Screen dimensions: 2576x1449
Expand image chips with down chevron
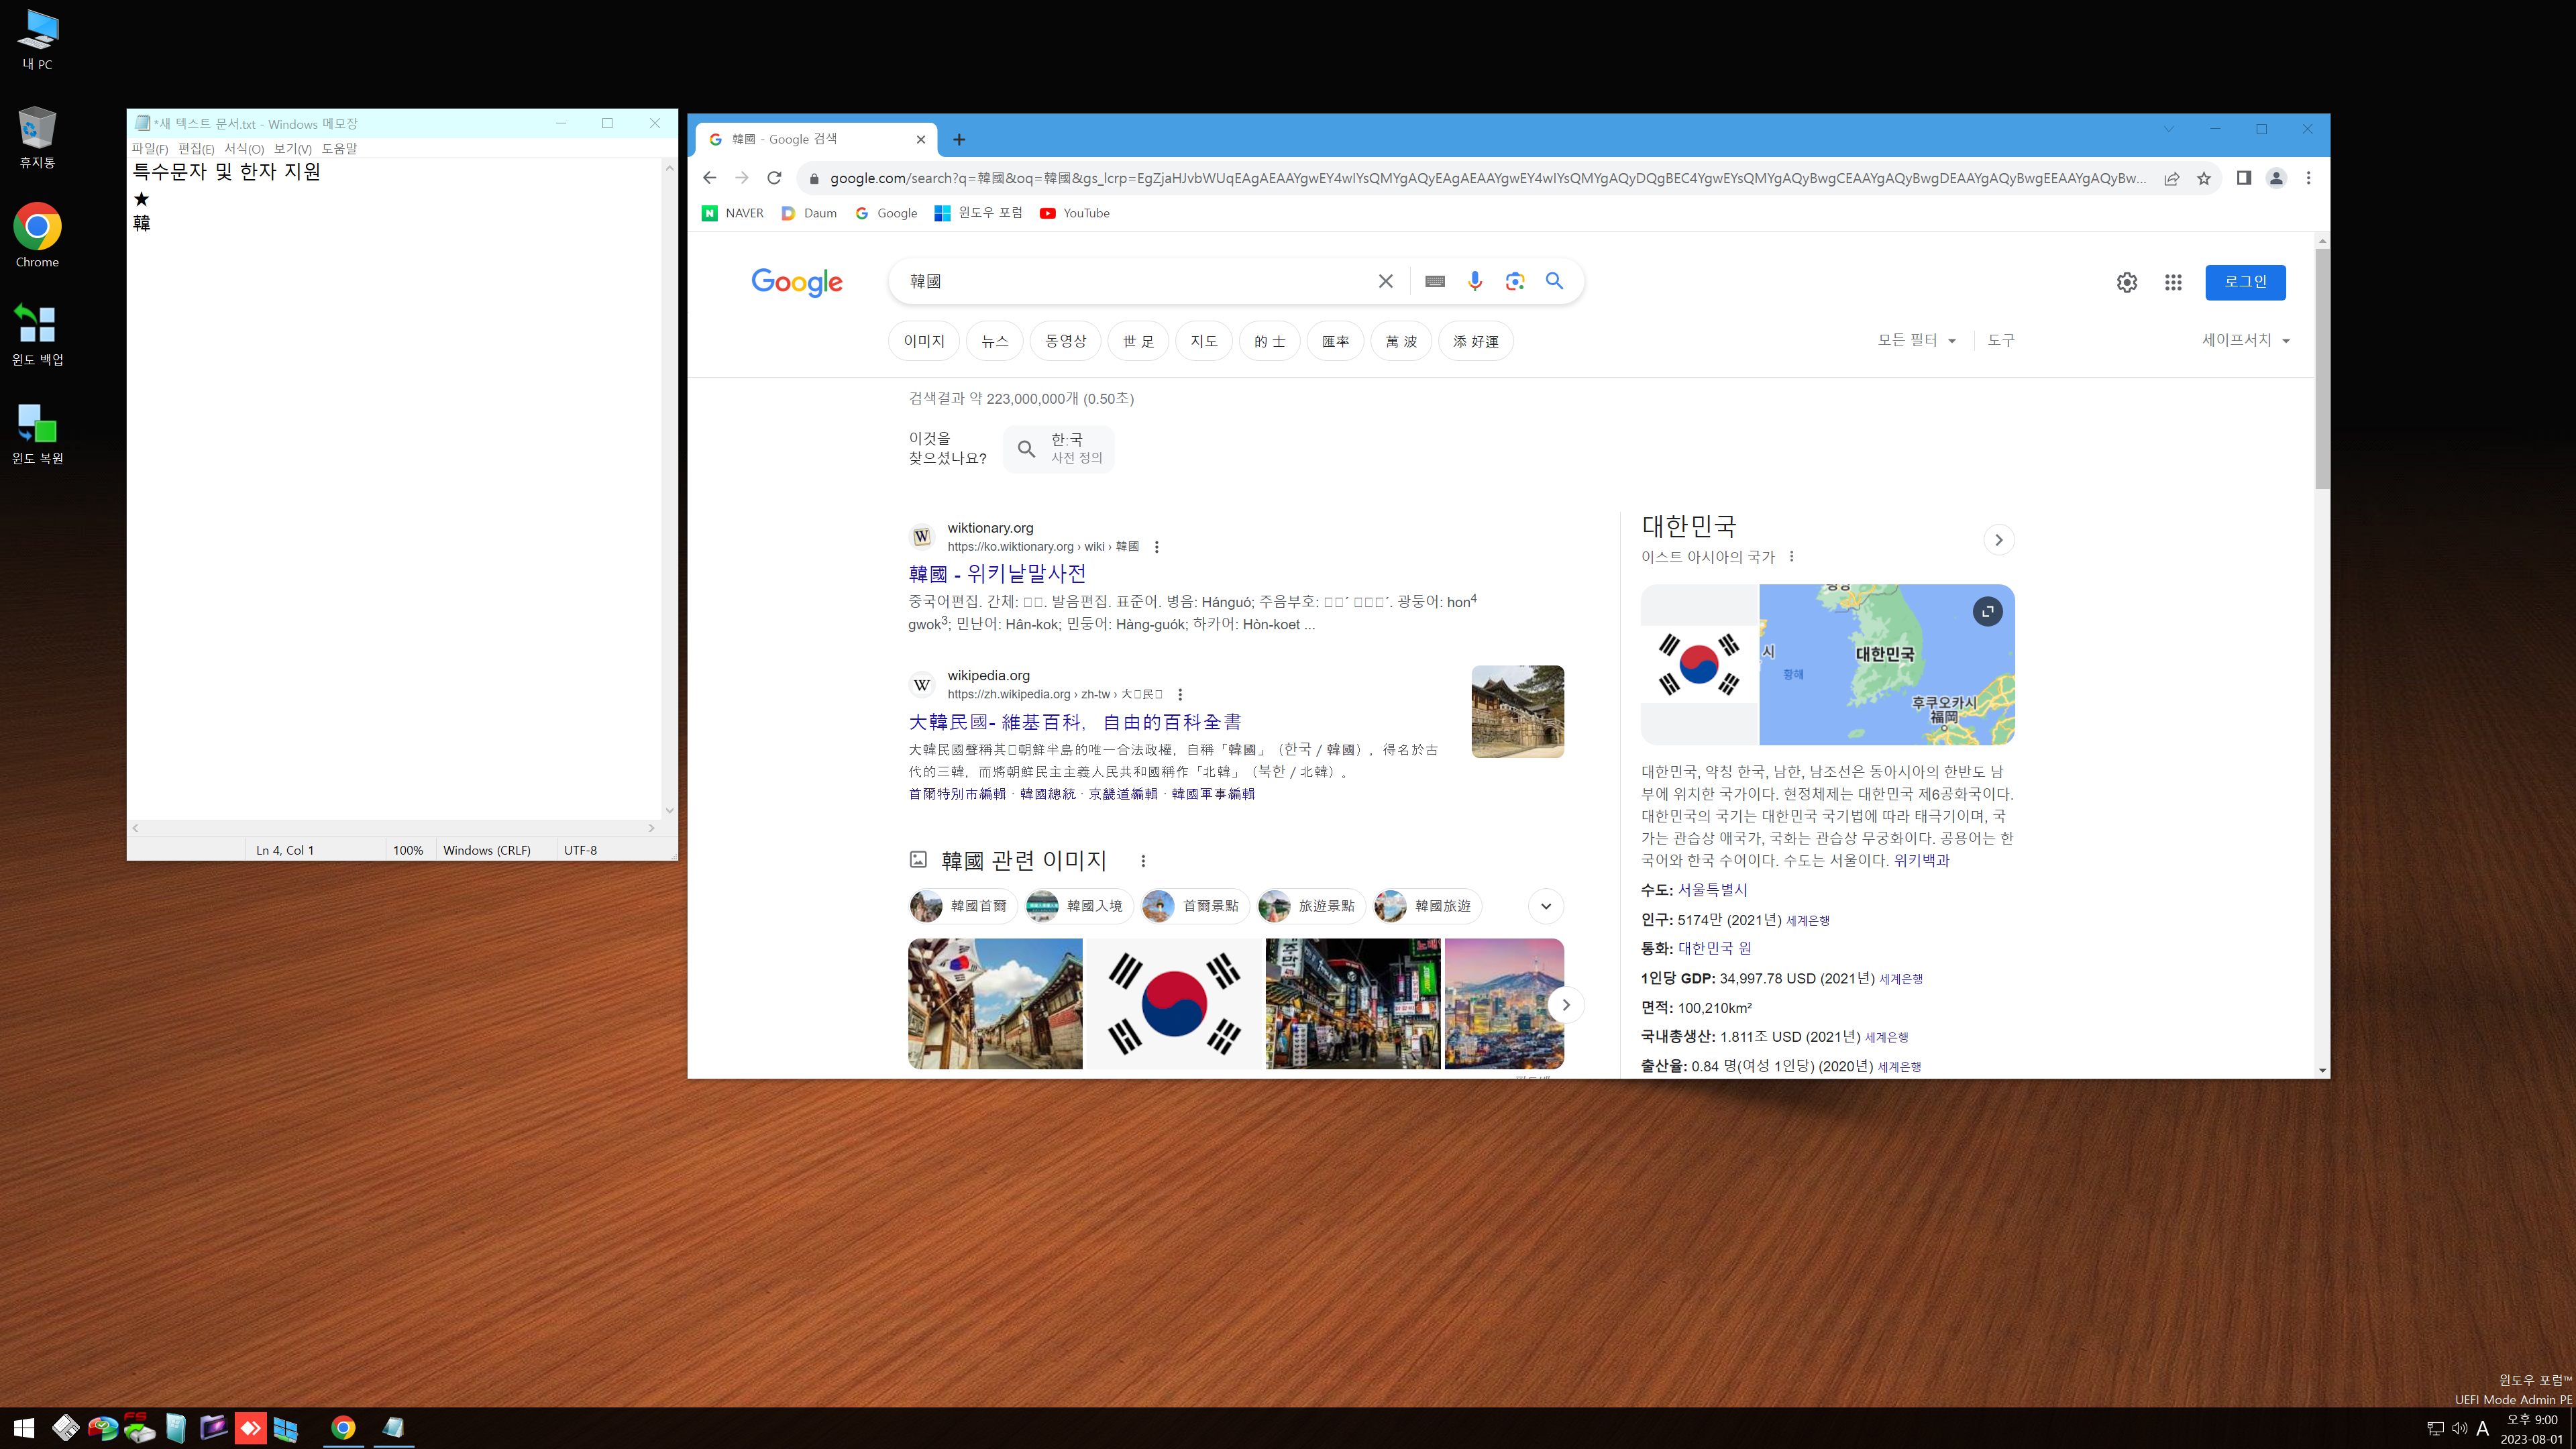tap(1546, 906)
